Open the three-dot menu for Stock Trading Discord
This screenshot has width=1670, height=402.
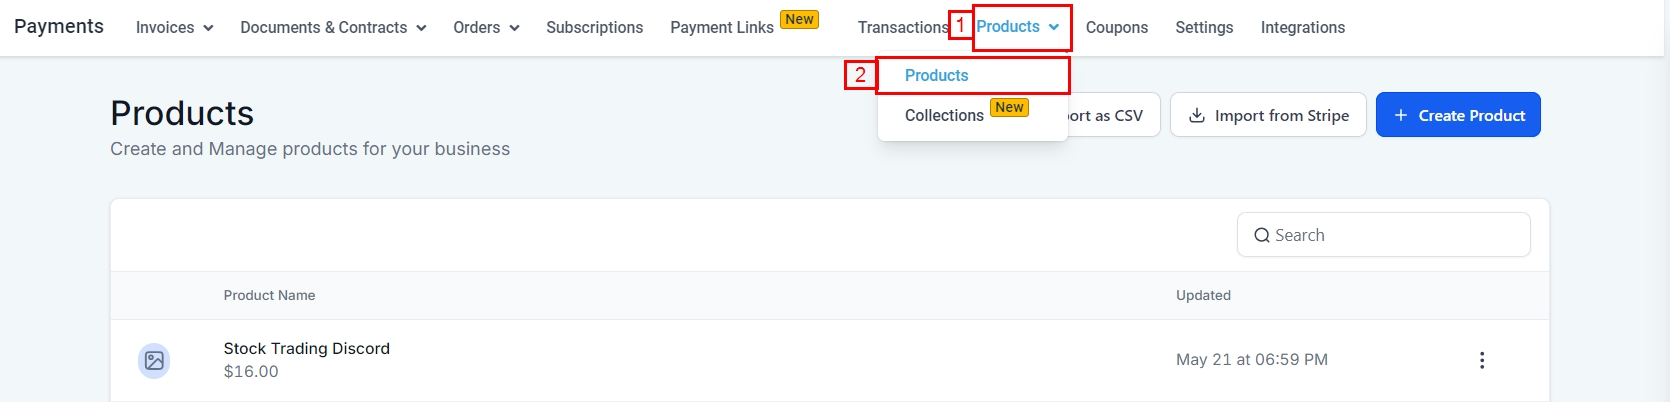click(1481, 360)
